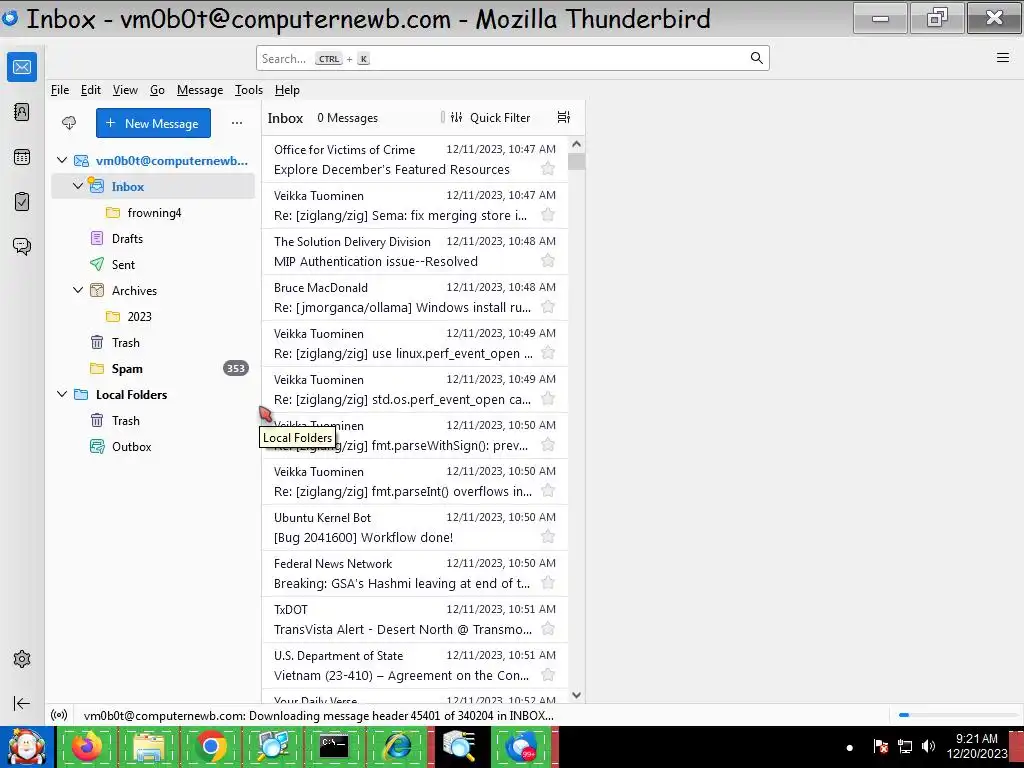Select the frowning4 subfolder

pyautogui.click(x=153, y=212)
